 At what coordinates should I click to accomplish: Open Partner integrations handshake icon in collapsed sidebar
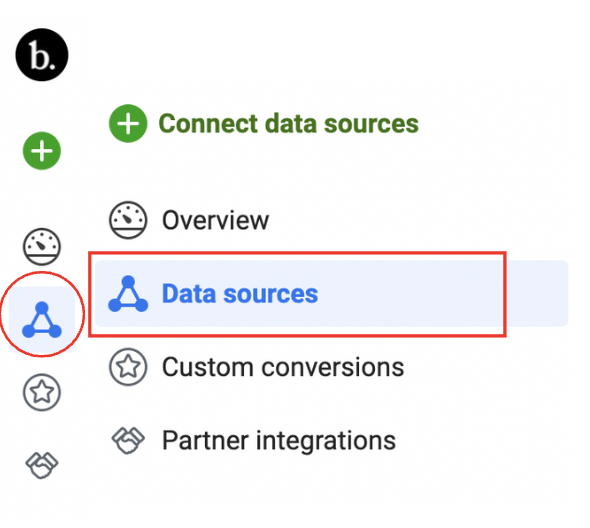42,465
